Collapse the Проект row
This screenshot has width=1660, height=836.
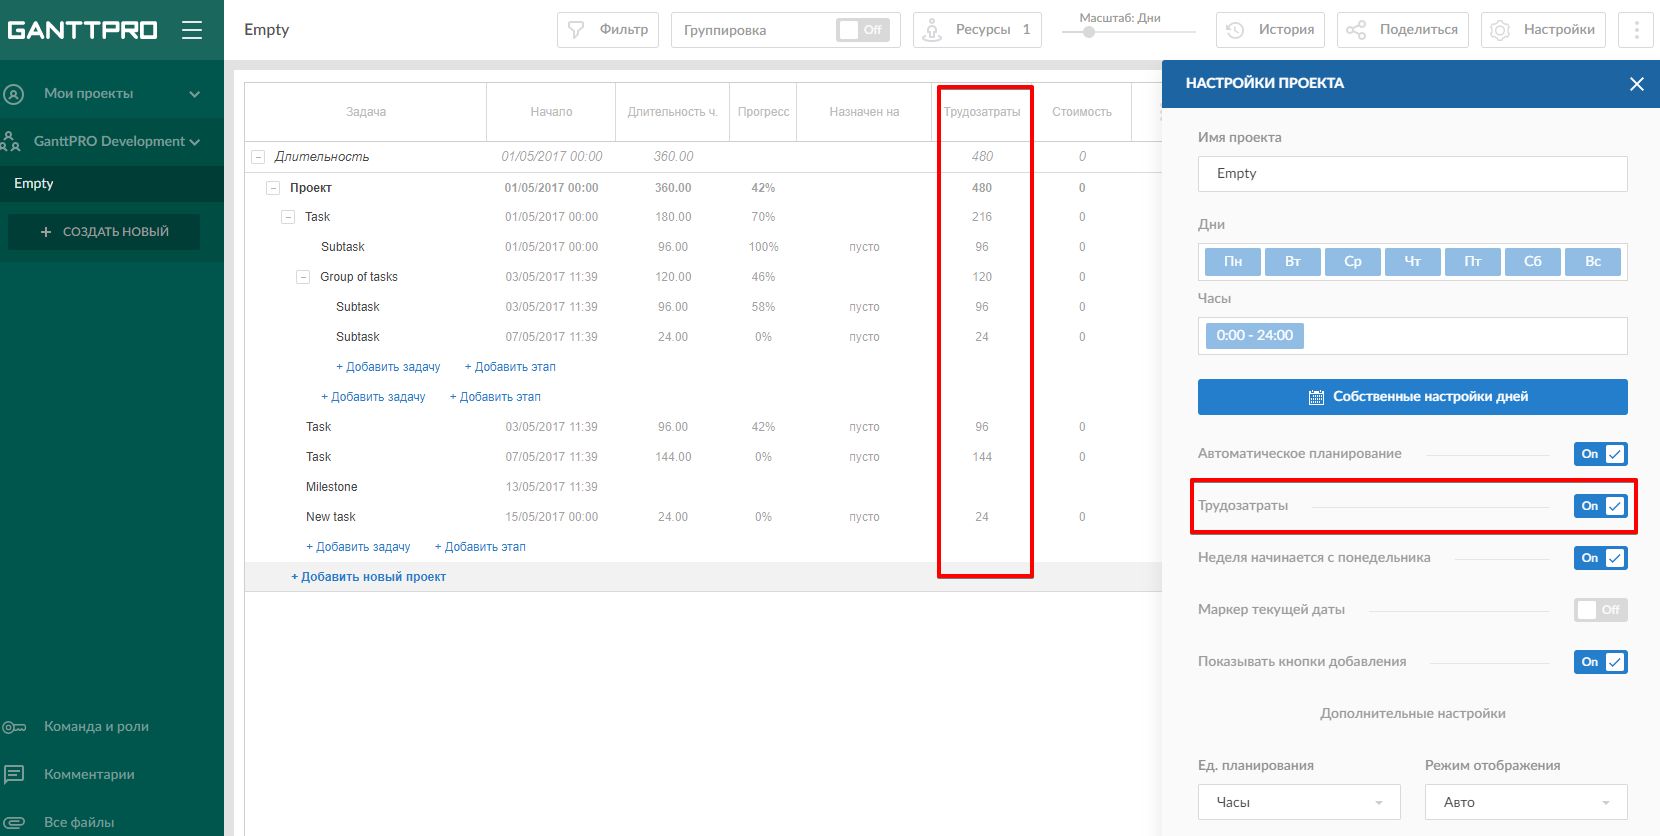click(x=273, y=188)
